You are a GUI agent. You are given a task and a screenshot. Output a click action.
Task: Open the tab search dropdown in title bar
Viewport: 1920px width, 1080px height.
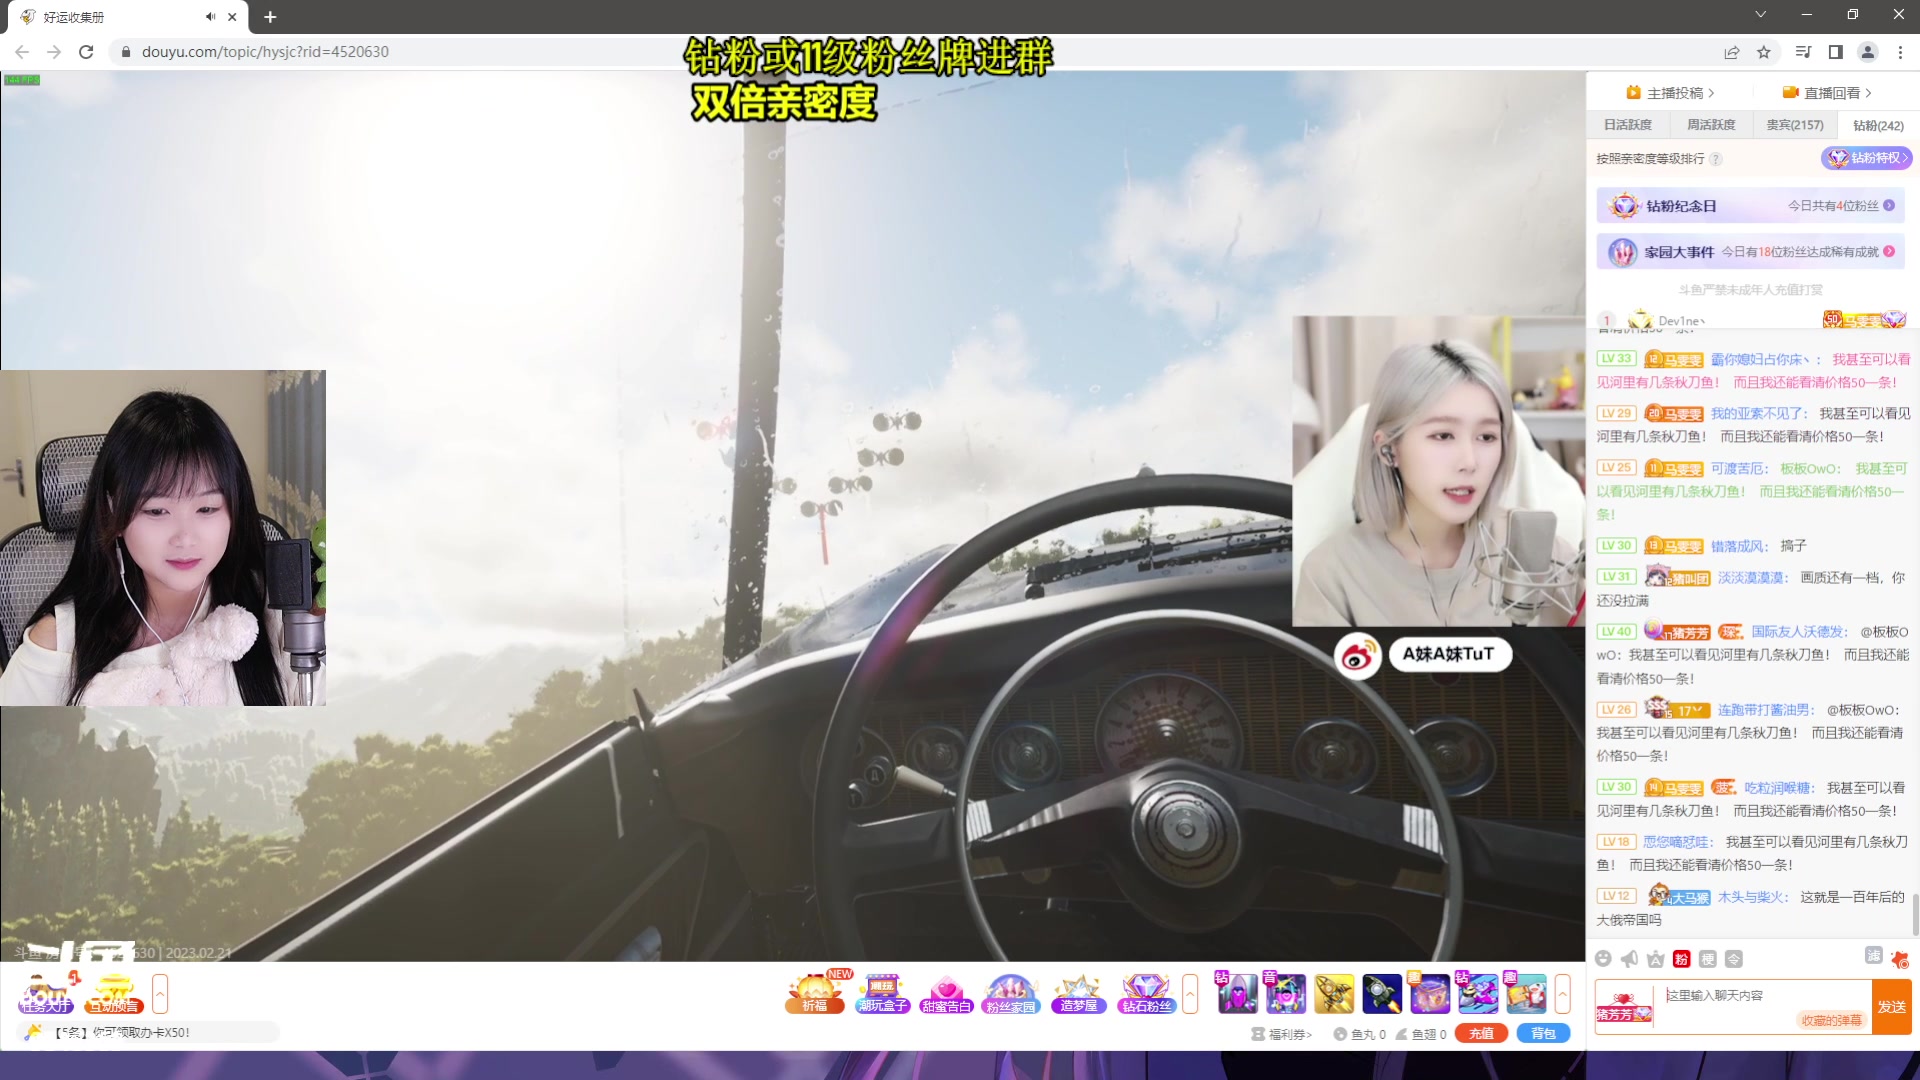[x=1761, y=15]
